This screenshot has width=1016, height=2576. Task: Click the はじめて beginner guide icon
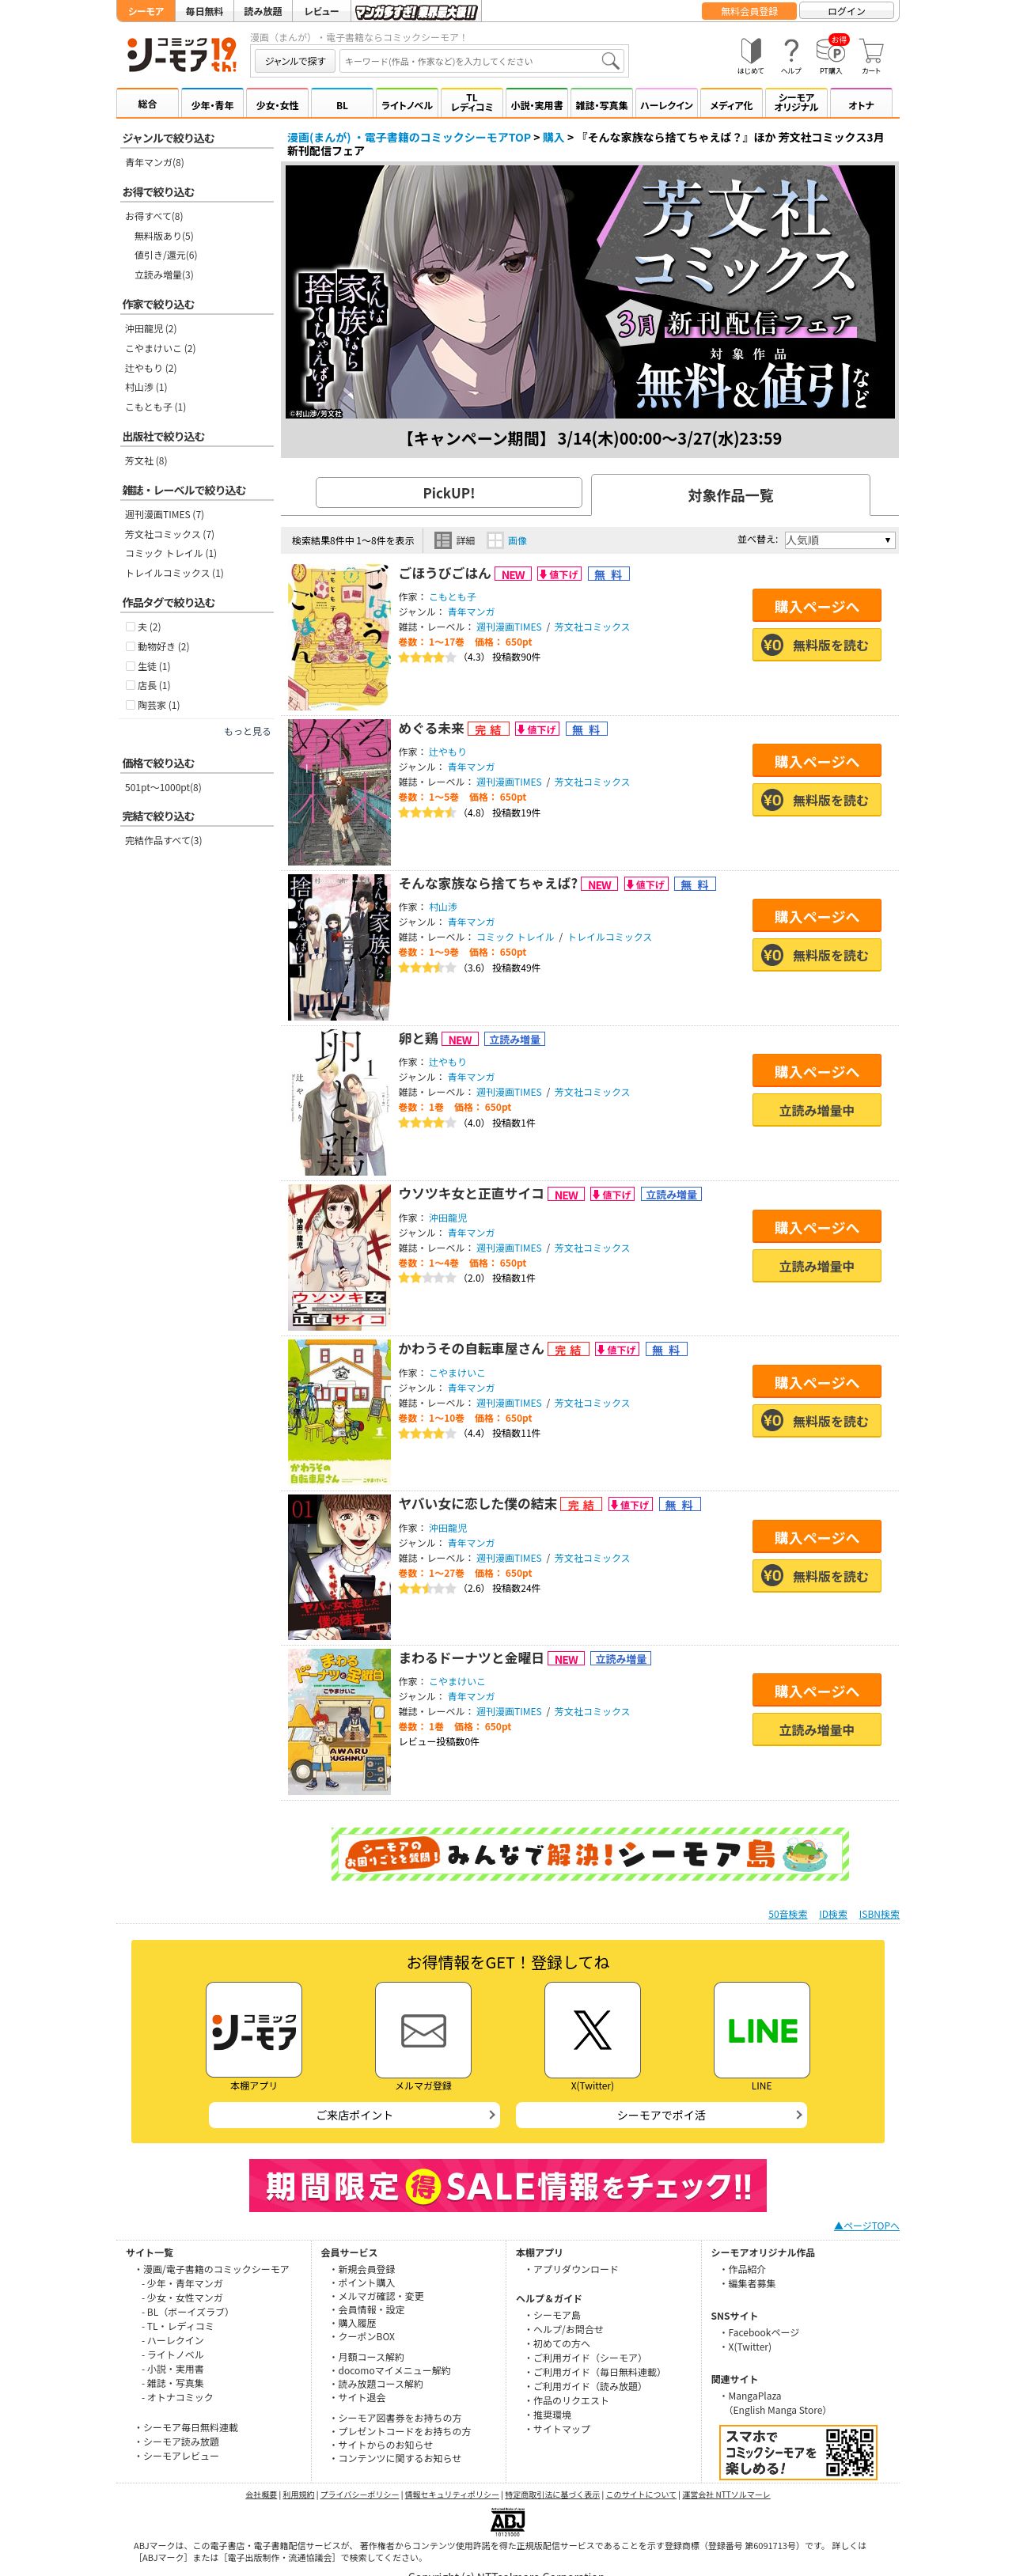point(750,56)
